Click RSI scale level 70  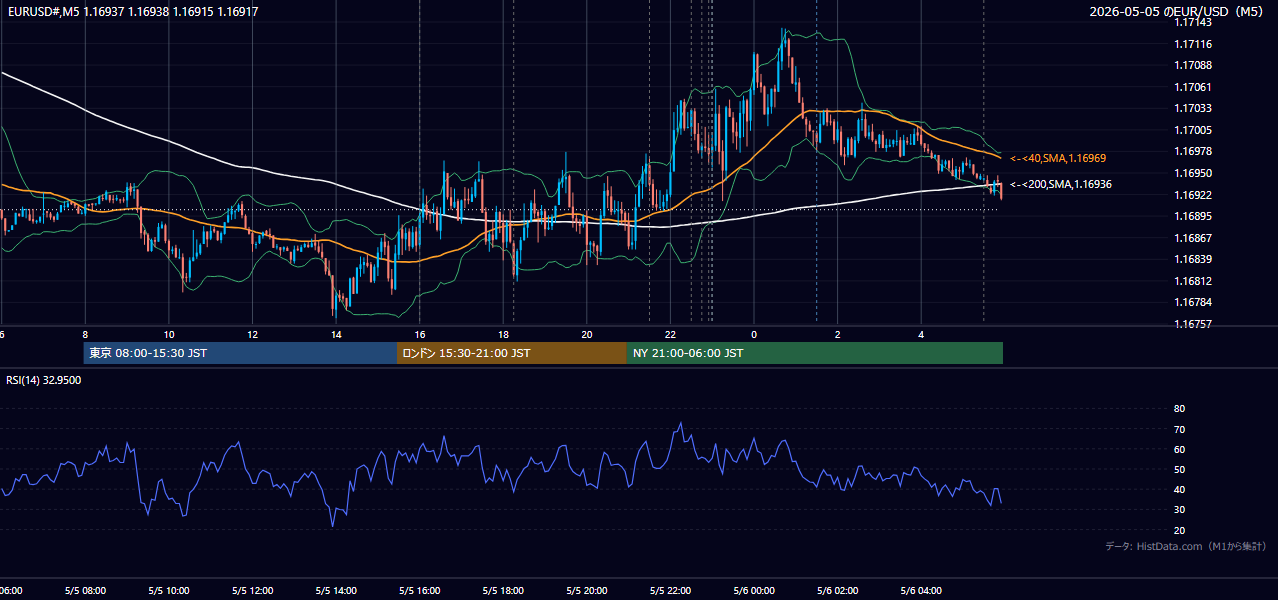[1180, 429]
